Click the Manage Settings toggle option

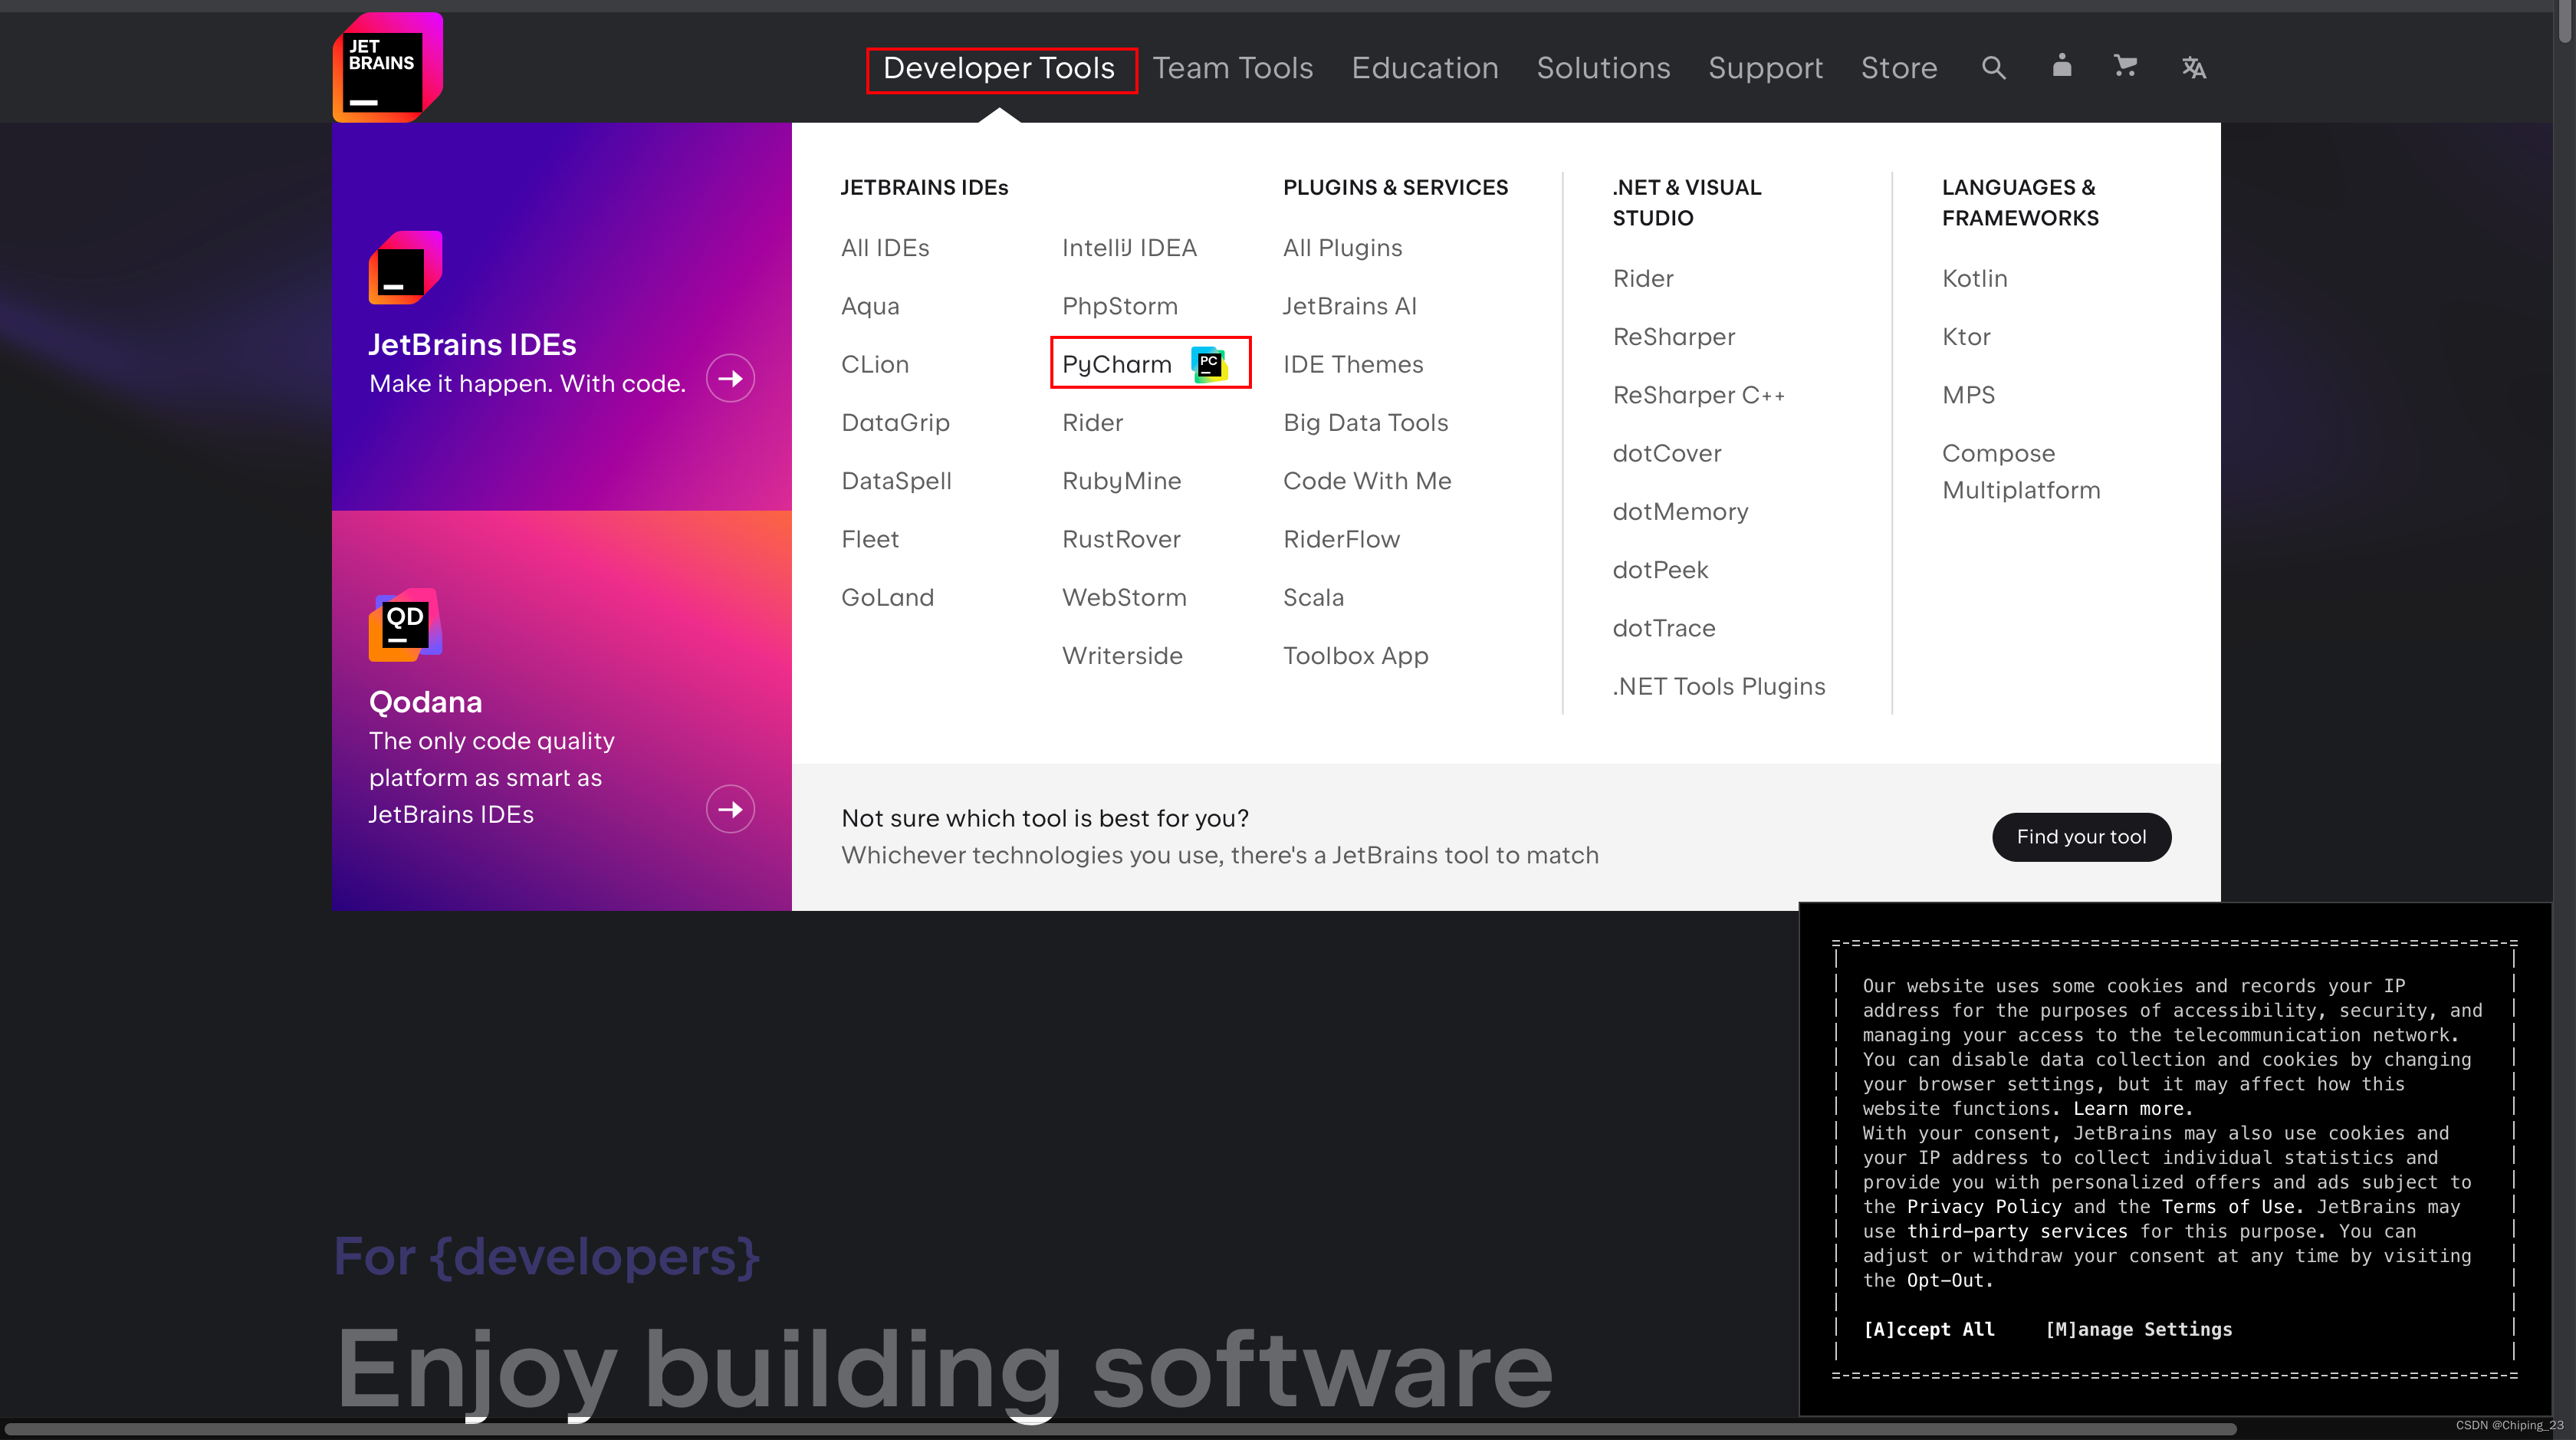coord(2141,1329)
